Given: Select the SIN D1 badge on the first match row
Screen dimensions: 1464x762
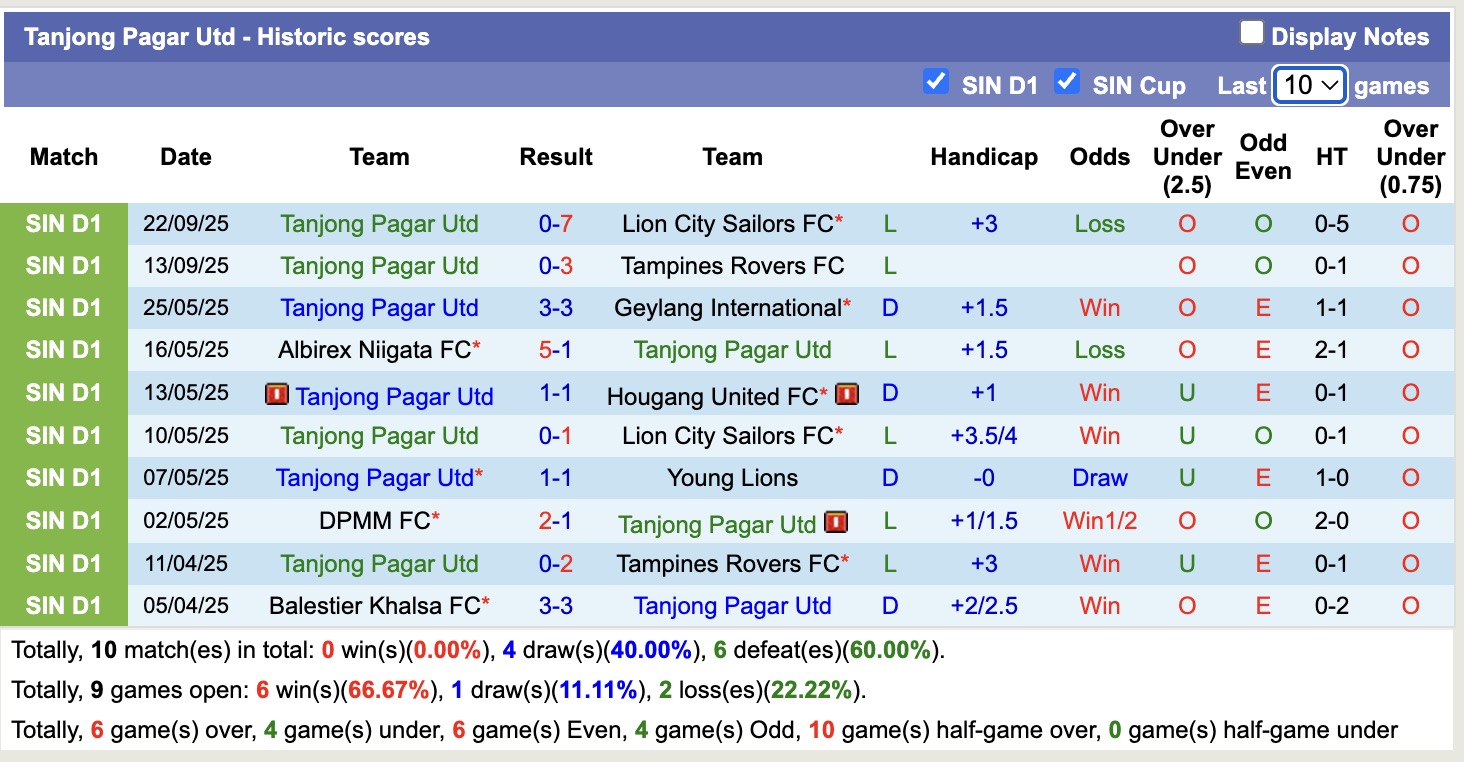Looking at the screenshot, I should point(64,223).
